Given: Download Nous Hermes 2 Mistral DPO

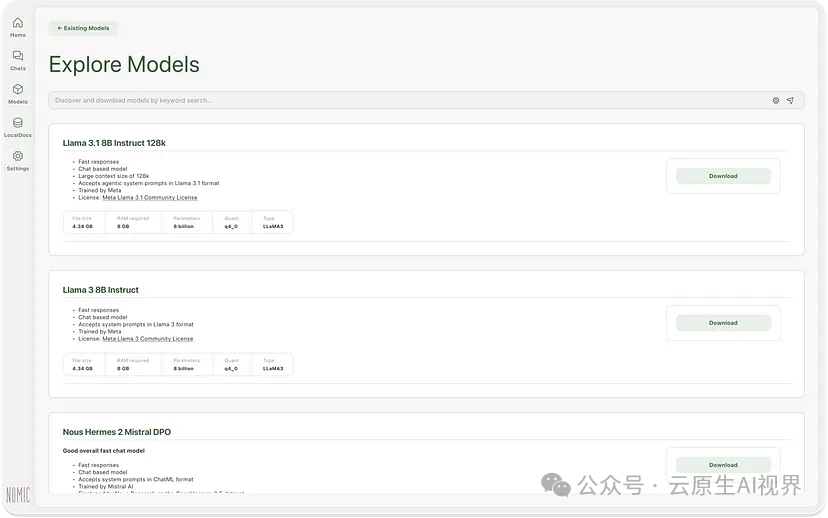Looking at the screenshot, I should click(x=723, y=465).
